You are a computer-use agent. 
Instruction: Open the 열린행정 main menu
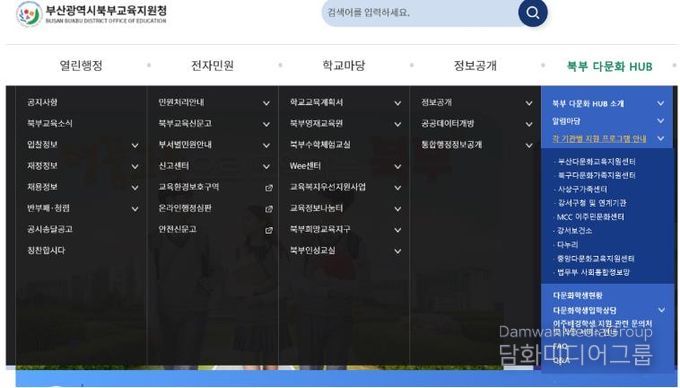click(81, 65)
